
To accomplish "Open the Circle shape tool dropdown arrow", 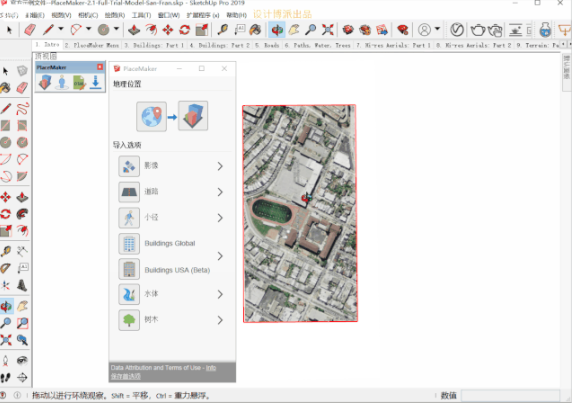I will [x=116, y=29].
